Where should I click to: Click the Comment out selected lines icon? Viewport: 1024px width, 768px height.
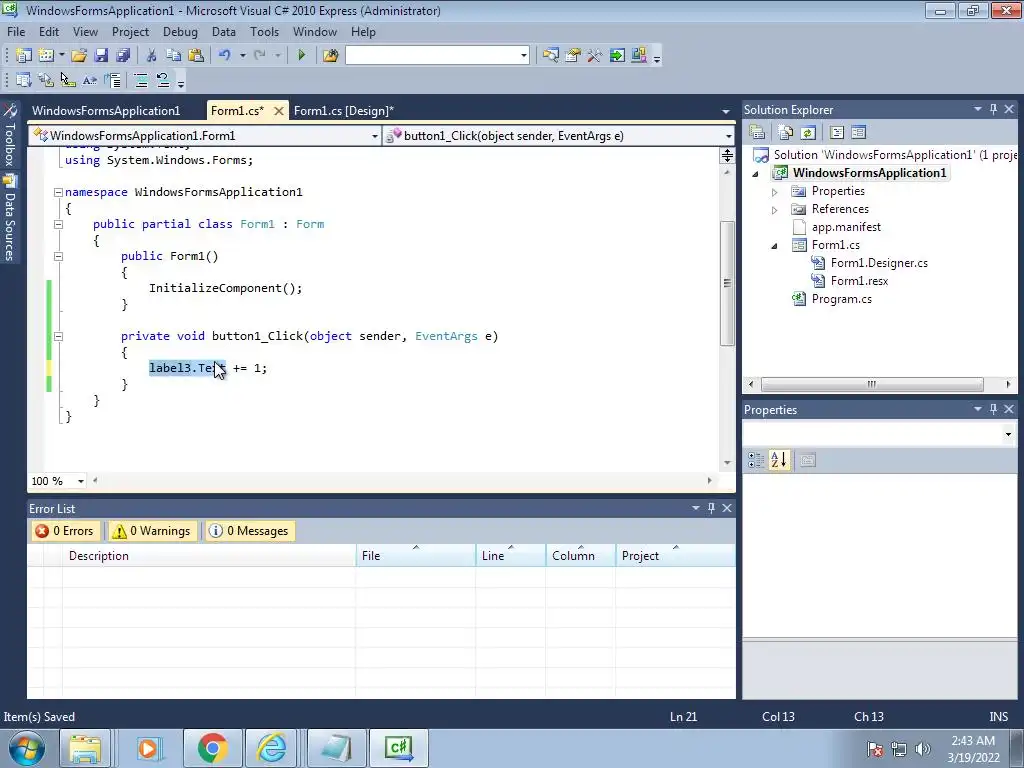(x=140, y=80)
